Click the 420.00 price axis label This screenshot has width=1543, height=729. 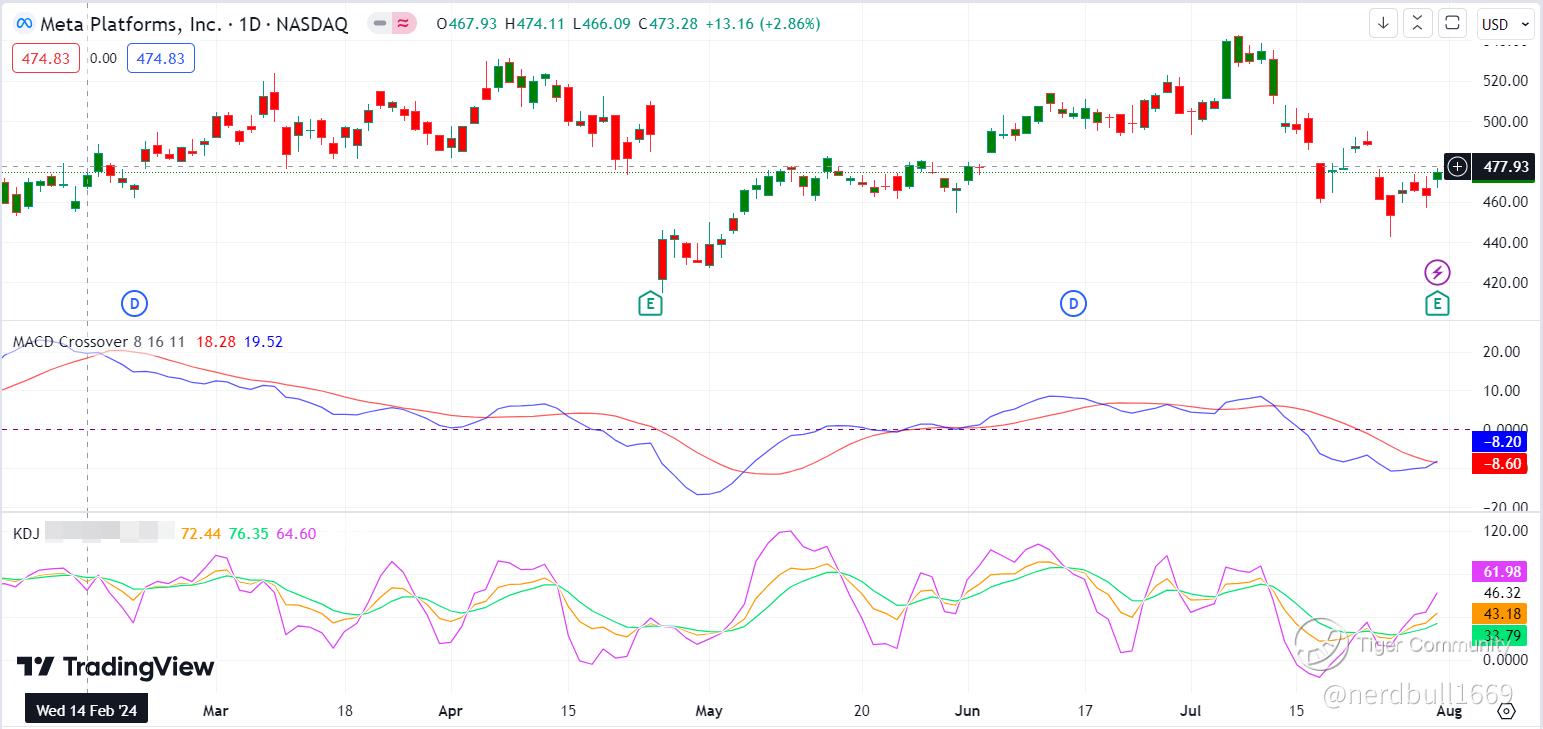[1506, 282]
